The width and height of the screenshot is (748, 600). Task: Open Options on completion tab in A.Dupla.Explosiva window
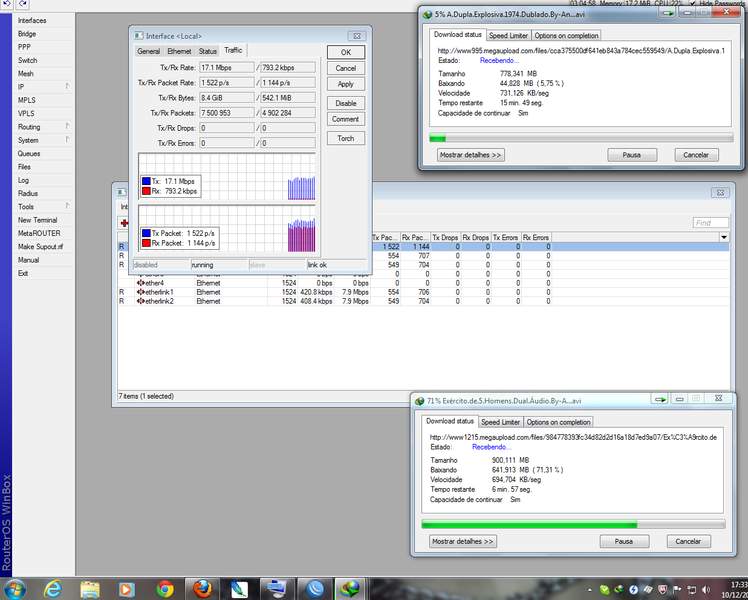pyautogui.click(x=566, y=36)
